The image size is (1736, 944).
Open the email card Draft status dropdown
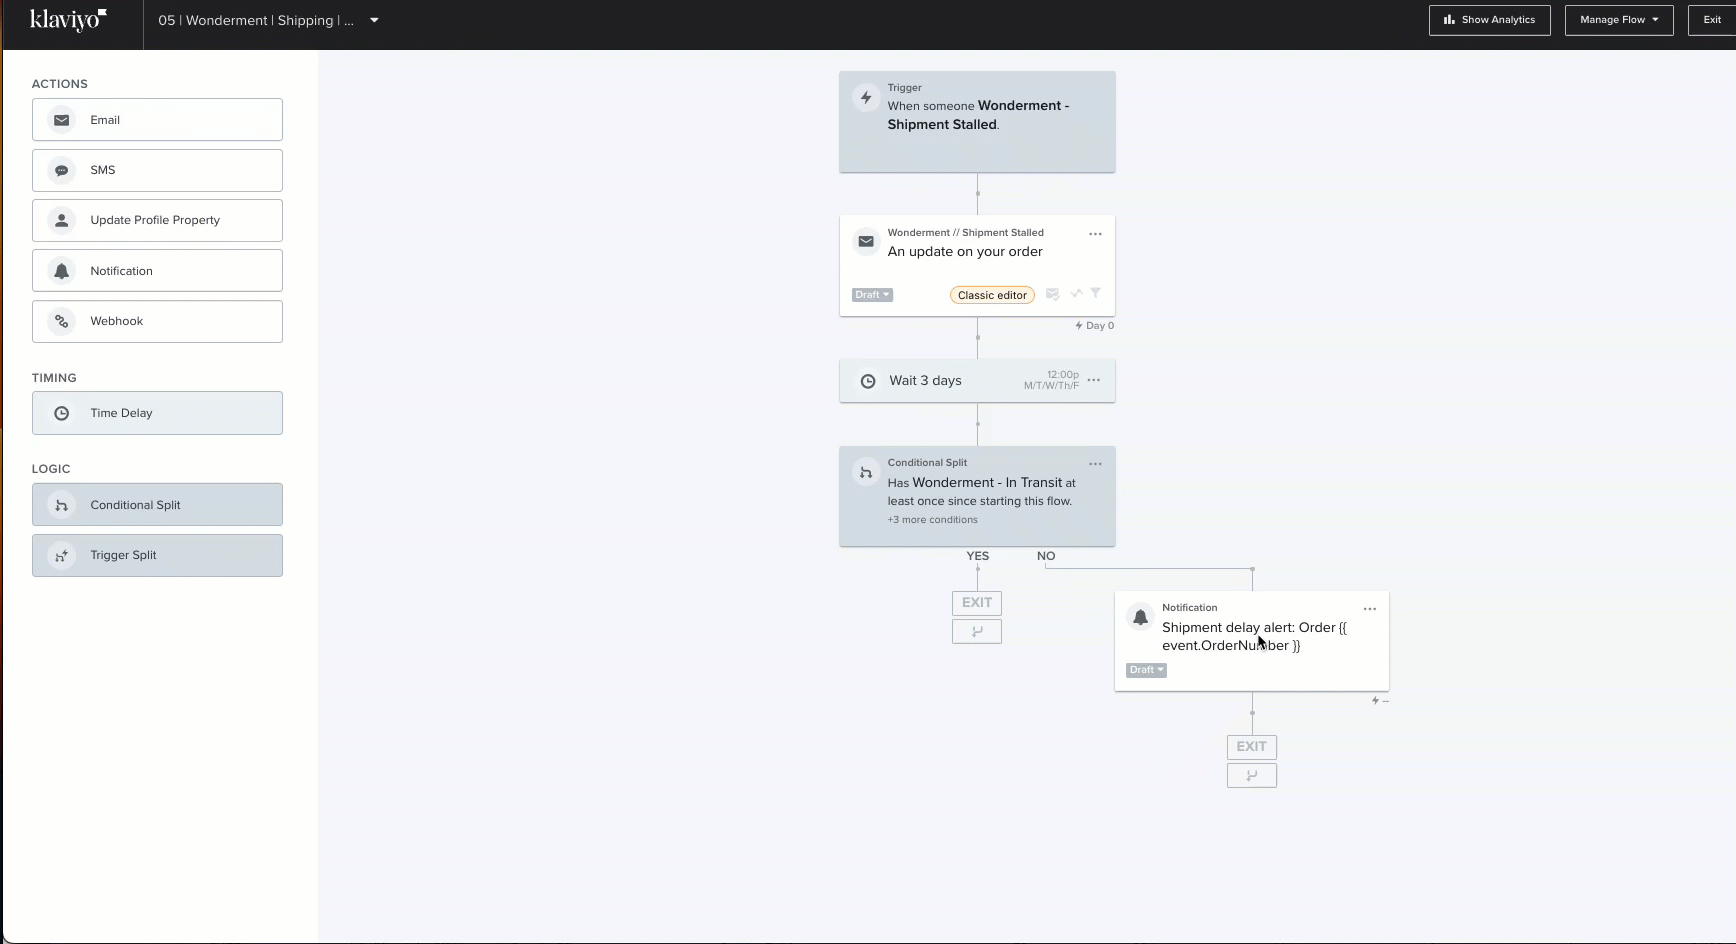[x=872, y=295]
